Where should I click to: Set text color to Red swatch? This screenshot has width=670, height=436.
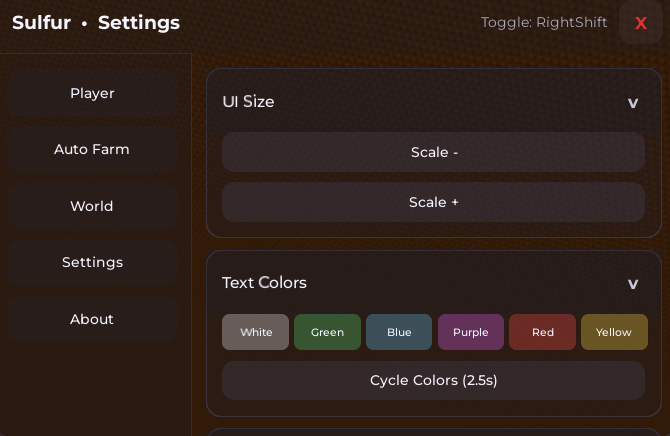(542, 332)
